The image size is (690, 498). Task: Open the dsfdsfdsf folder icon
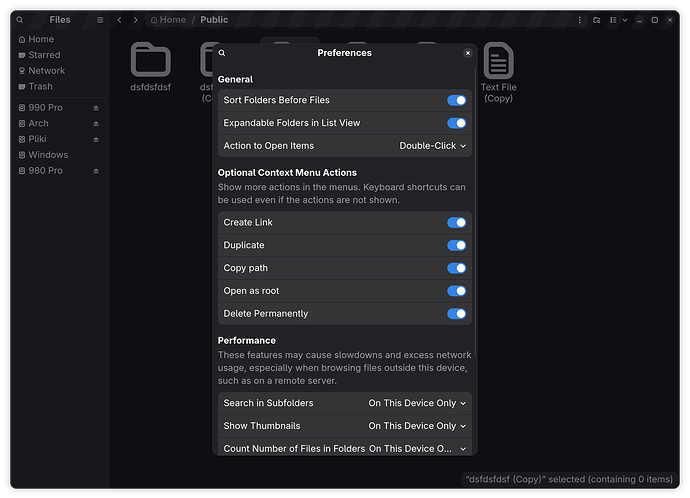150,60
